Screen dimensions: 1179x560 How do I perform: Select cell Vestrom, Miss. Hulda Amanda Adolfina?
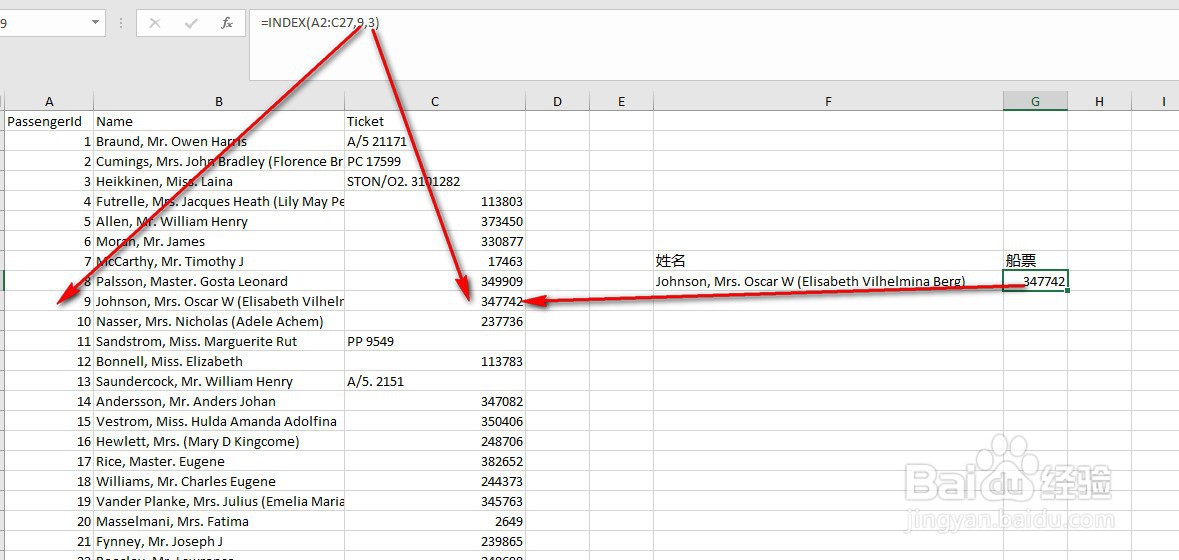click(x=219, y=421)
